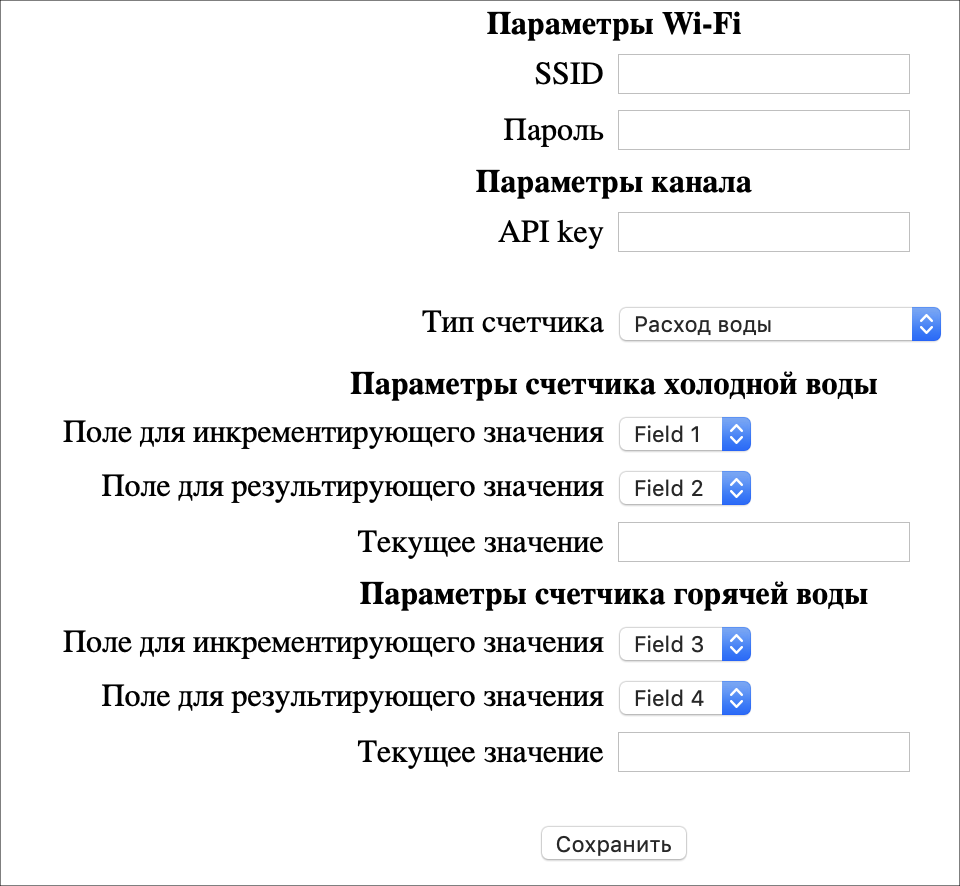This screenshot has width=960, height=886.
Task: Click the API key label
Action: click(x=550, y=232)
